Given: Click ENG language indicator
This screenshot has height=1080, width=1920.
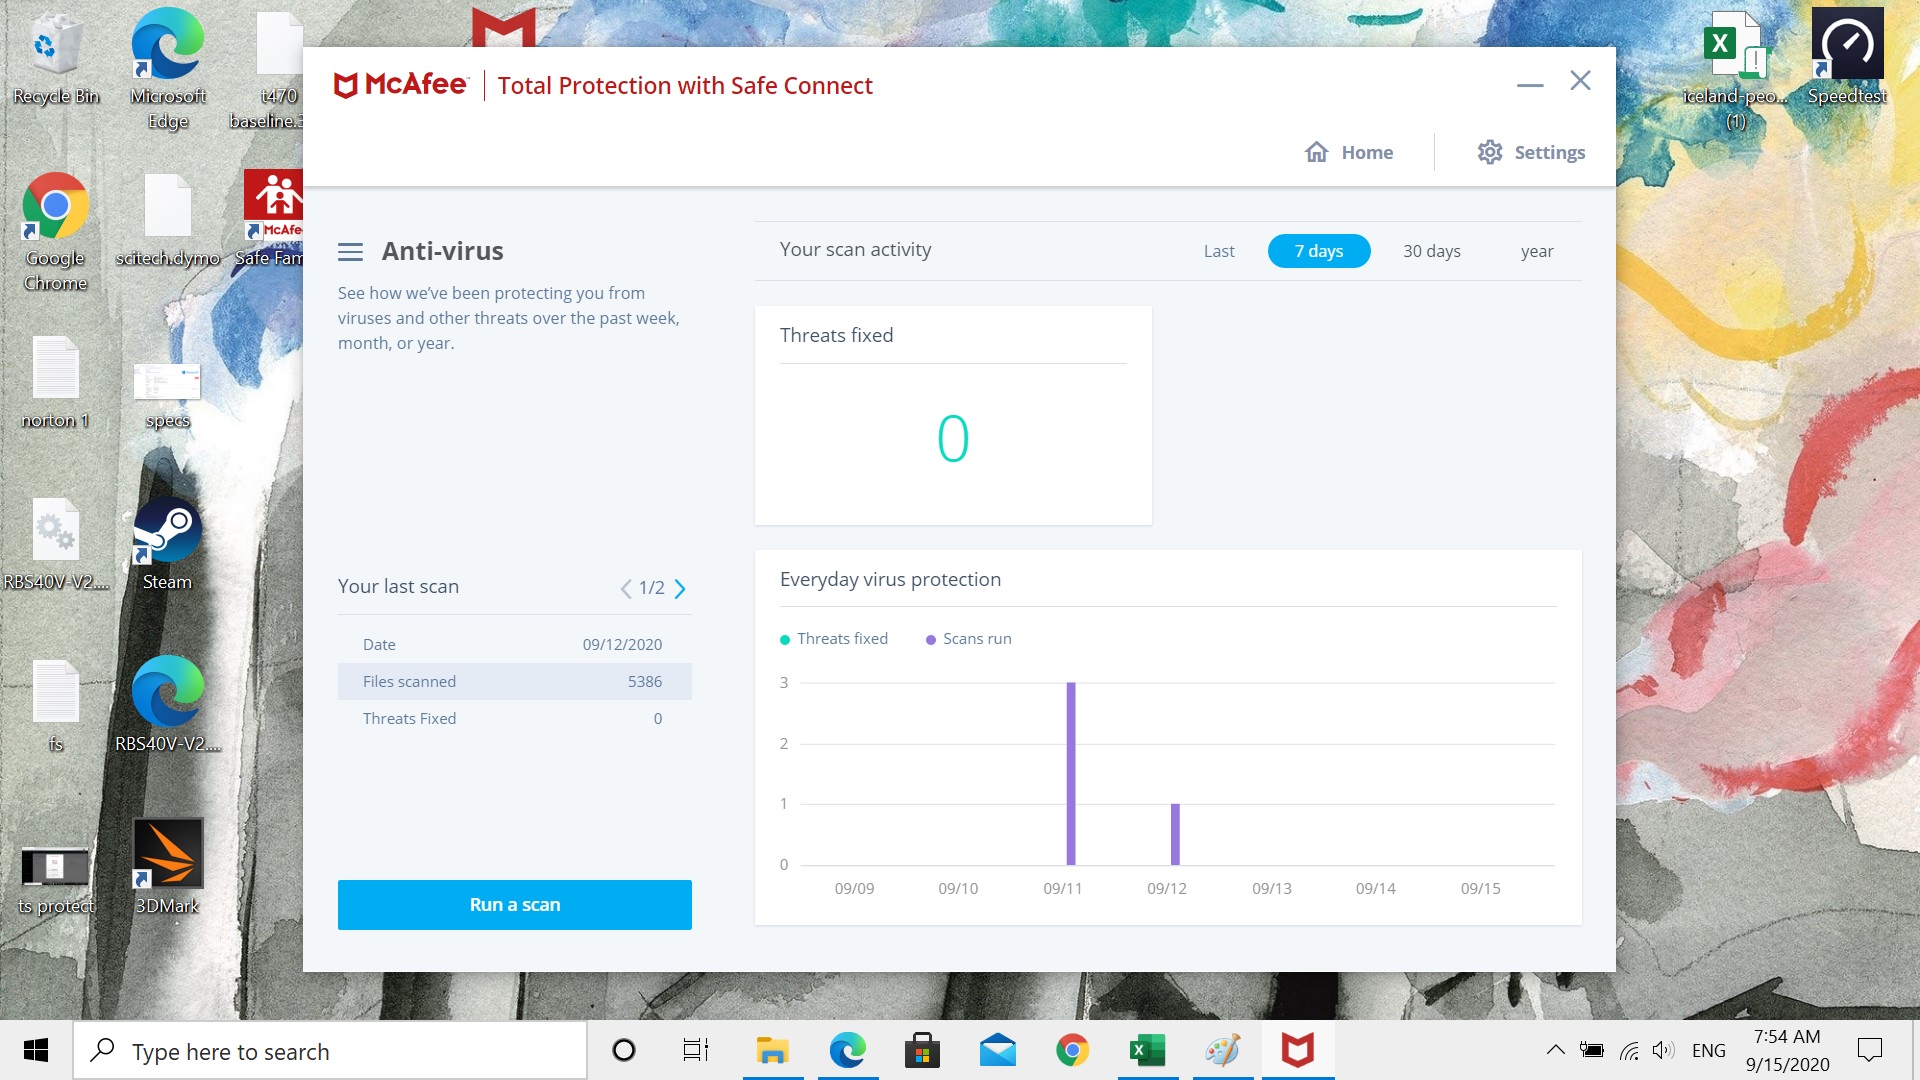Looking at the screenshot, I should tap(1708, 1050).
